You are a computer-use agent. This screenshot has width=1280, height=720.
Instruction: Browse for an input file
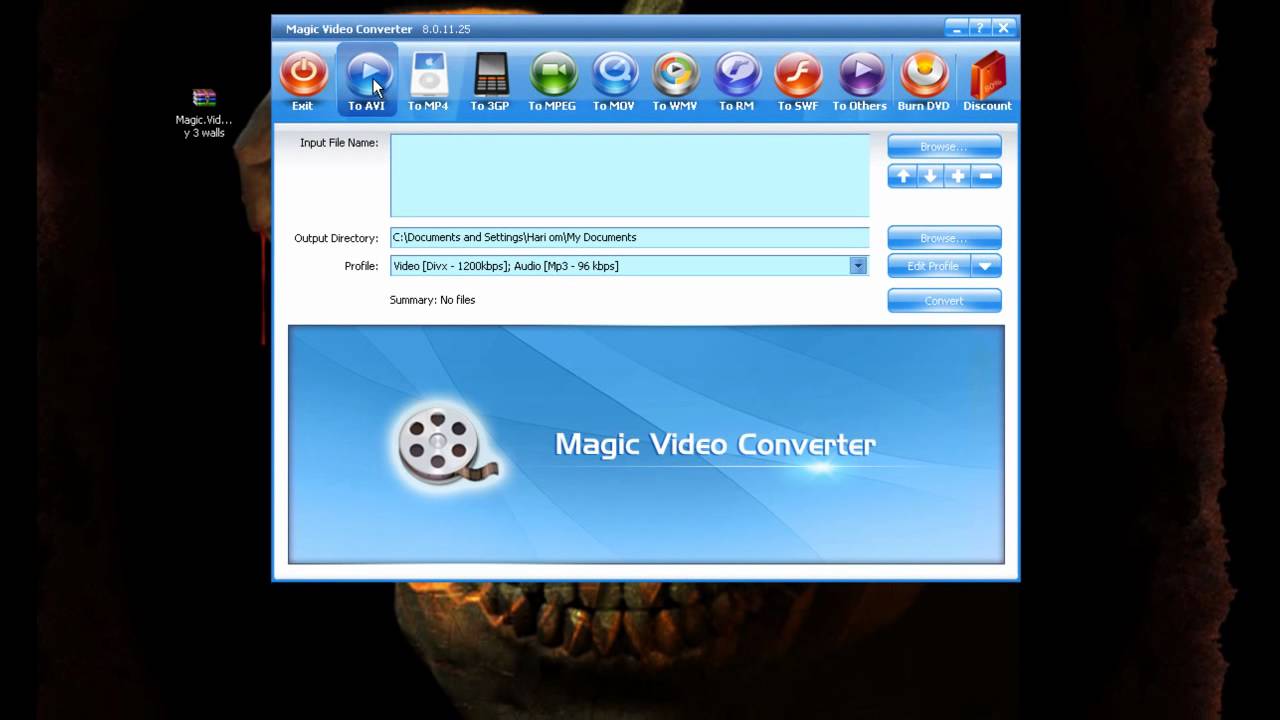(944, 146)
